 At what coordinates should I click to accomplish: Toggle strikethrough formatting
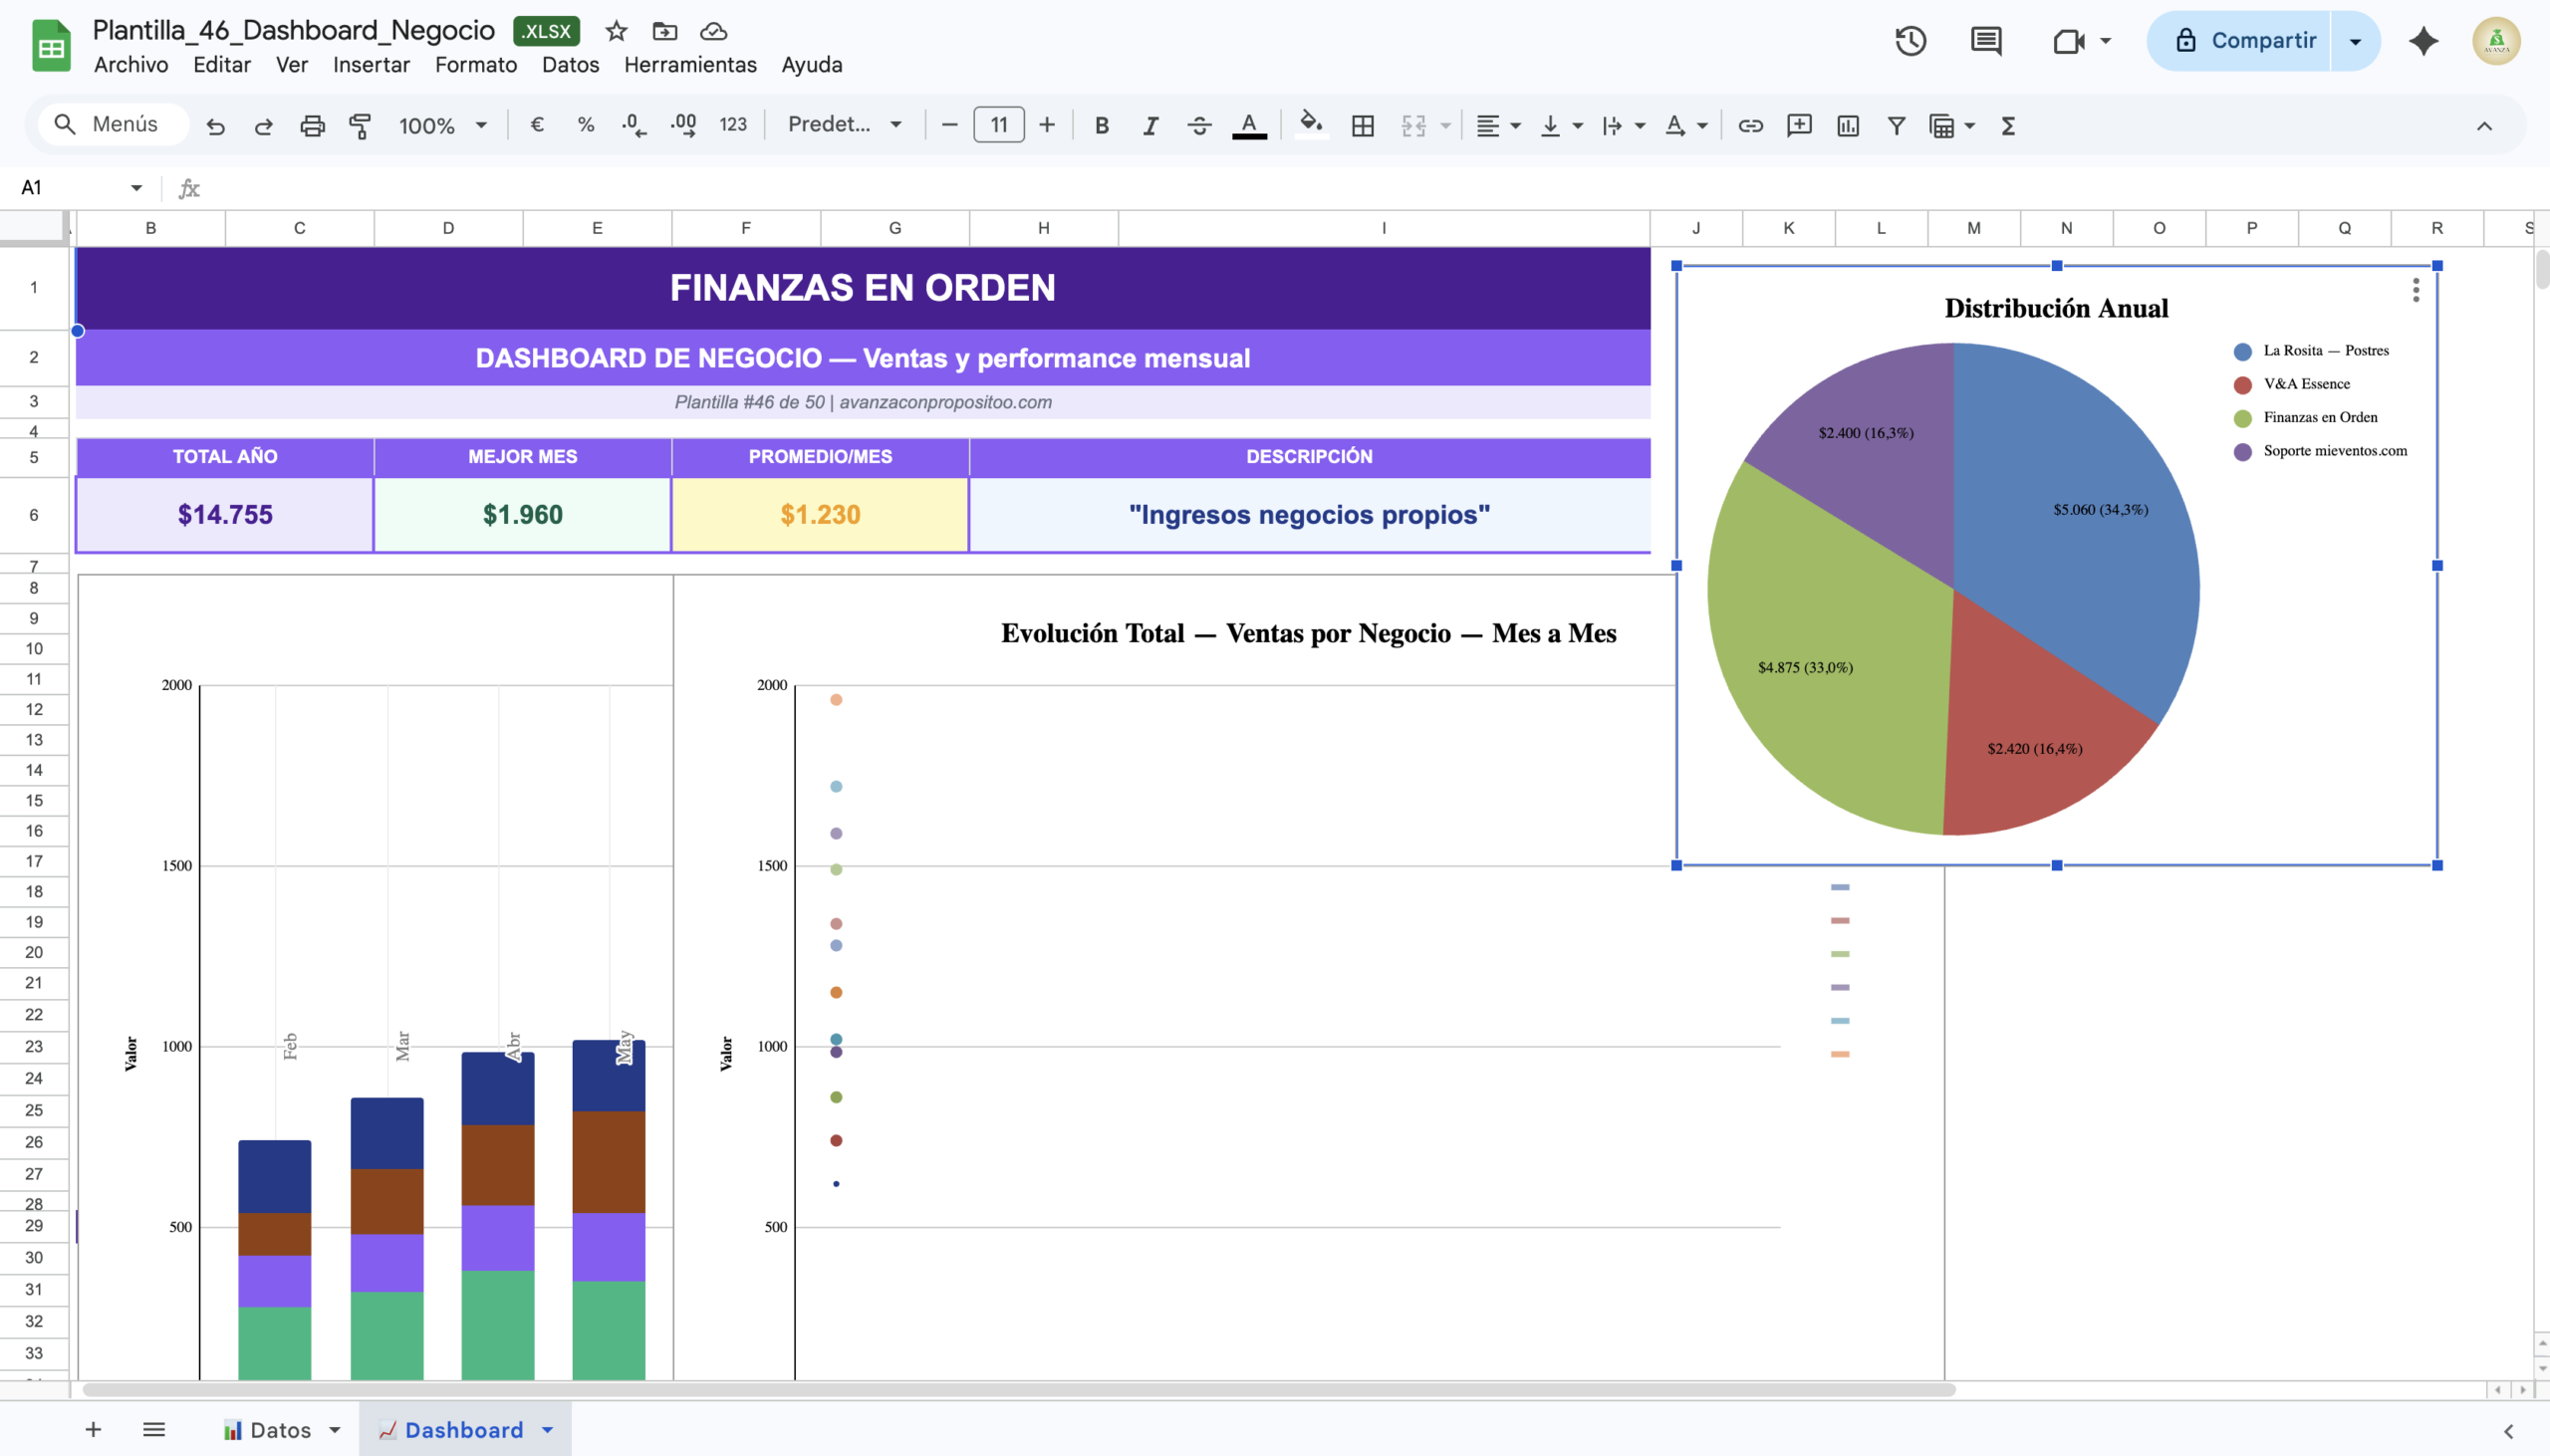point(1199,125)
